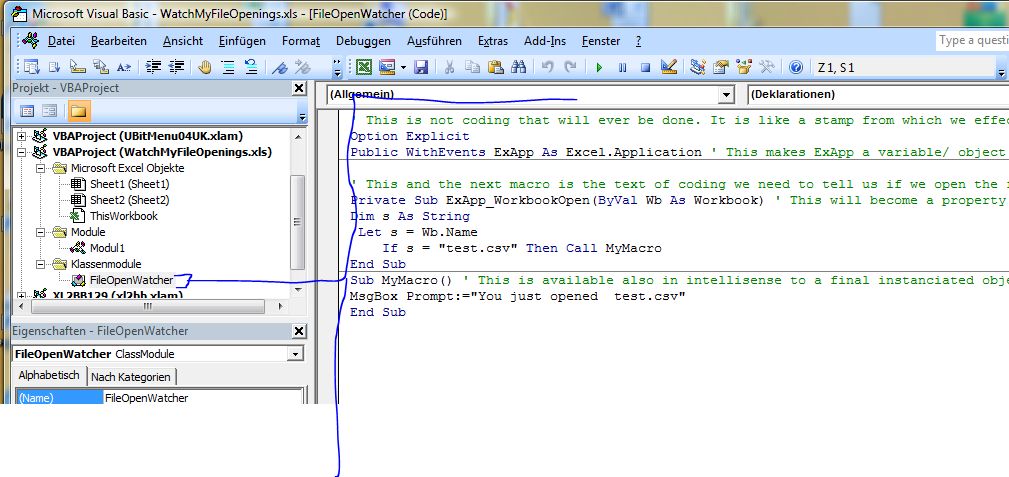
Task: Open Edit toolbar options chevron
Action: (x=337, y=67)
